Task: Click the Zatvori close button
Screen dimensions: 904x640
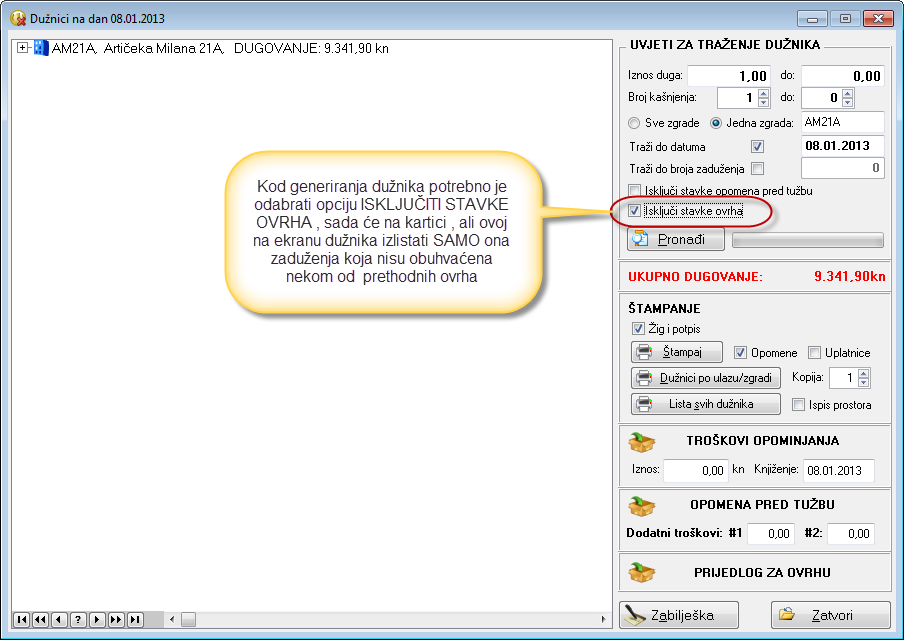Action: coord(831,615)
